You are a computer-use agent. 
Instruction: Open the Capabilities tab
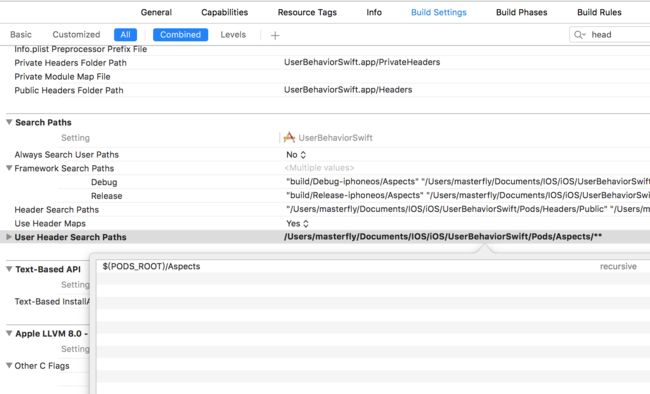click(225, 12)
